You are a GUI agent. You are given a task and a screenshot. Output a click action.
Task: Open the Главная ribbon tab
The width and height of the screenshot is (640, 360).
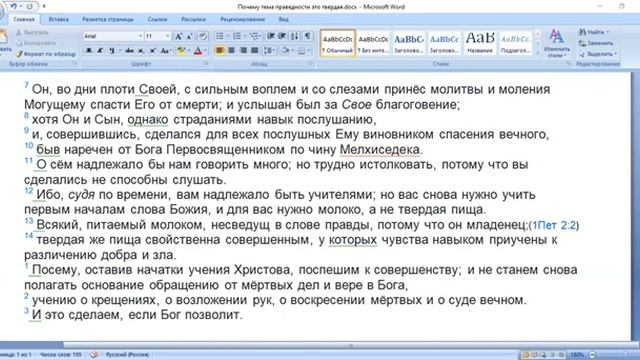24,19
